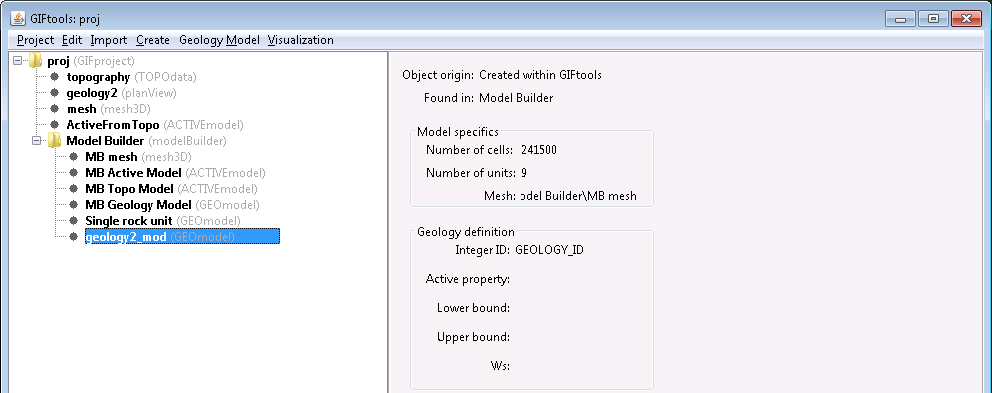992x393 pixels.
Task: Click the Mesh path value text
Action: [x=578, y=196]
